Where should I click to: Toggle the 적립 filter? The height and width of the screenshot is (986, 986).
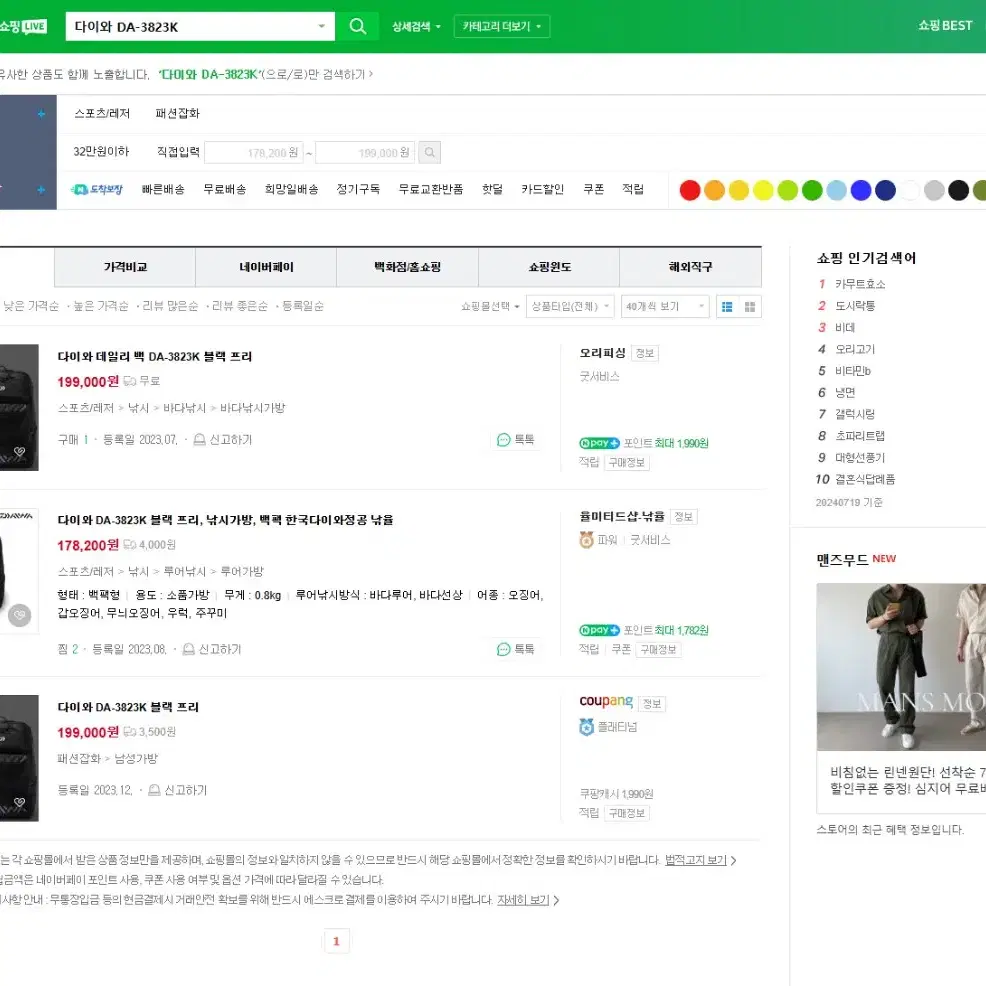pos(633,189)
